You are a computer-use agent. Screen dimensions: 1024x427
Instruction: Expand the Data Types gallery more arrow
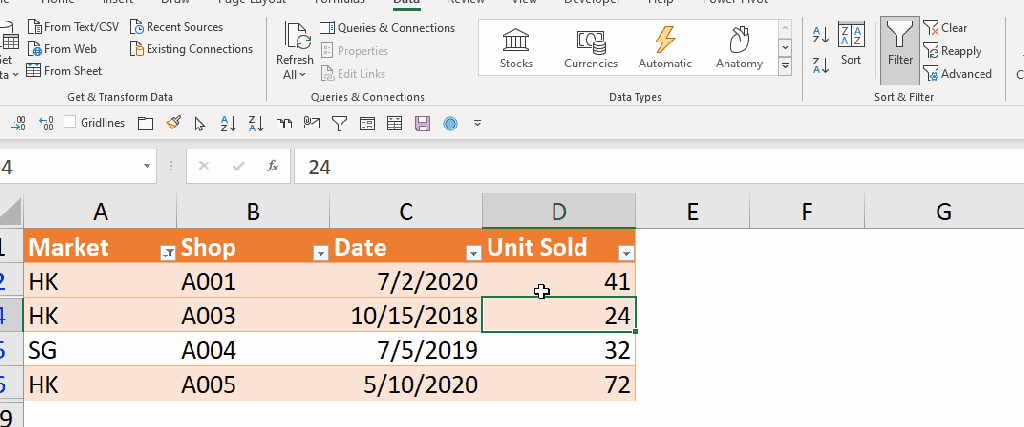(784, 66)
